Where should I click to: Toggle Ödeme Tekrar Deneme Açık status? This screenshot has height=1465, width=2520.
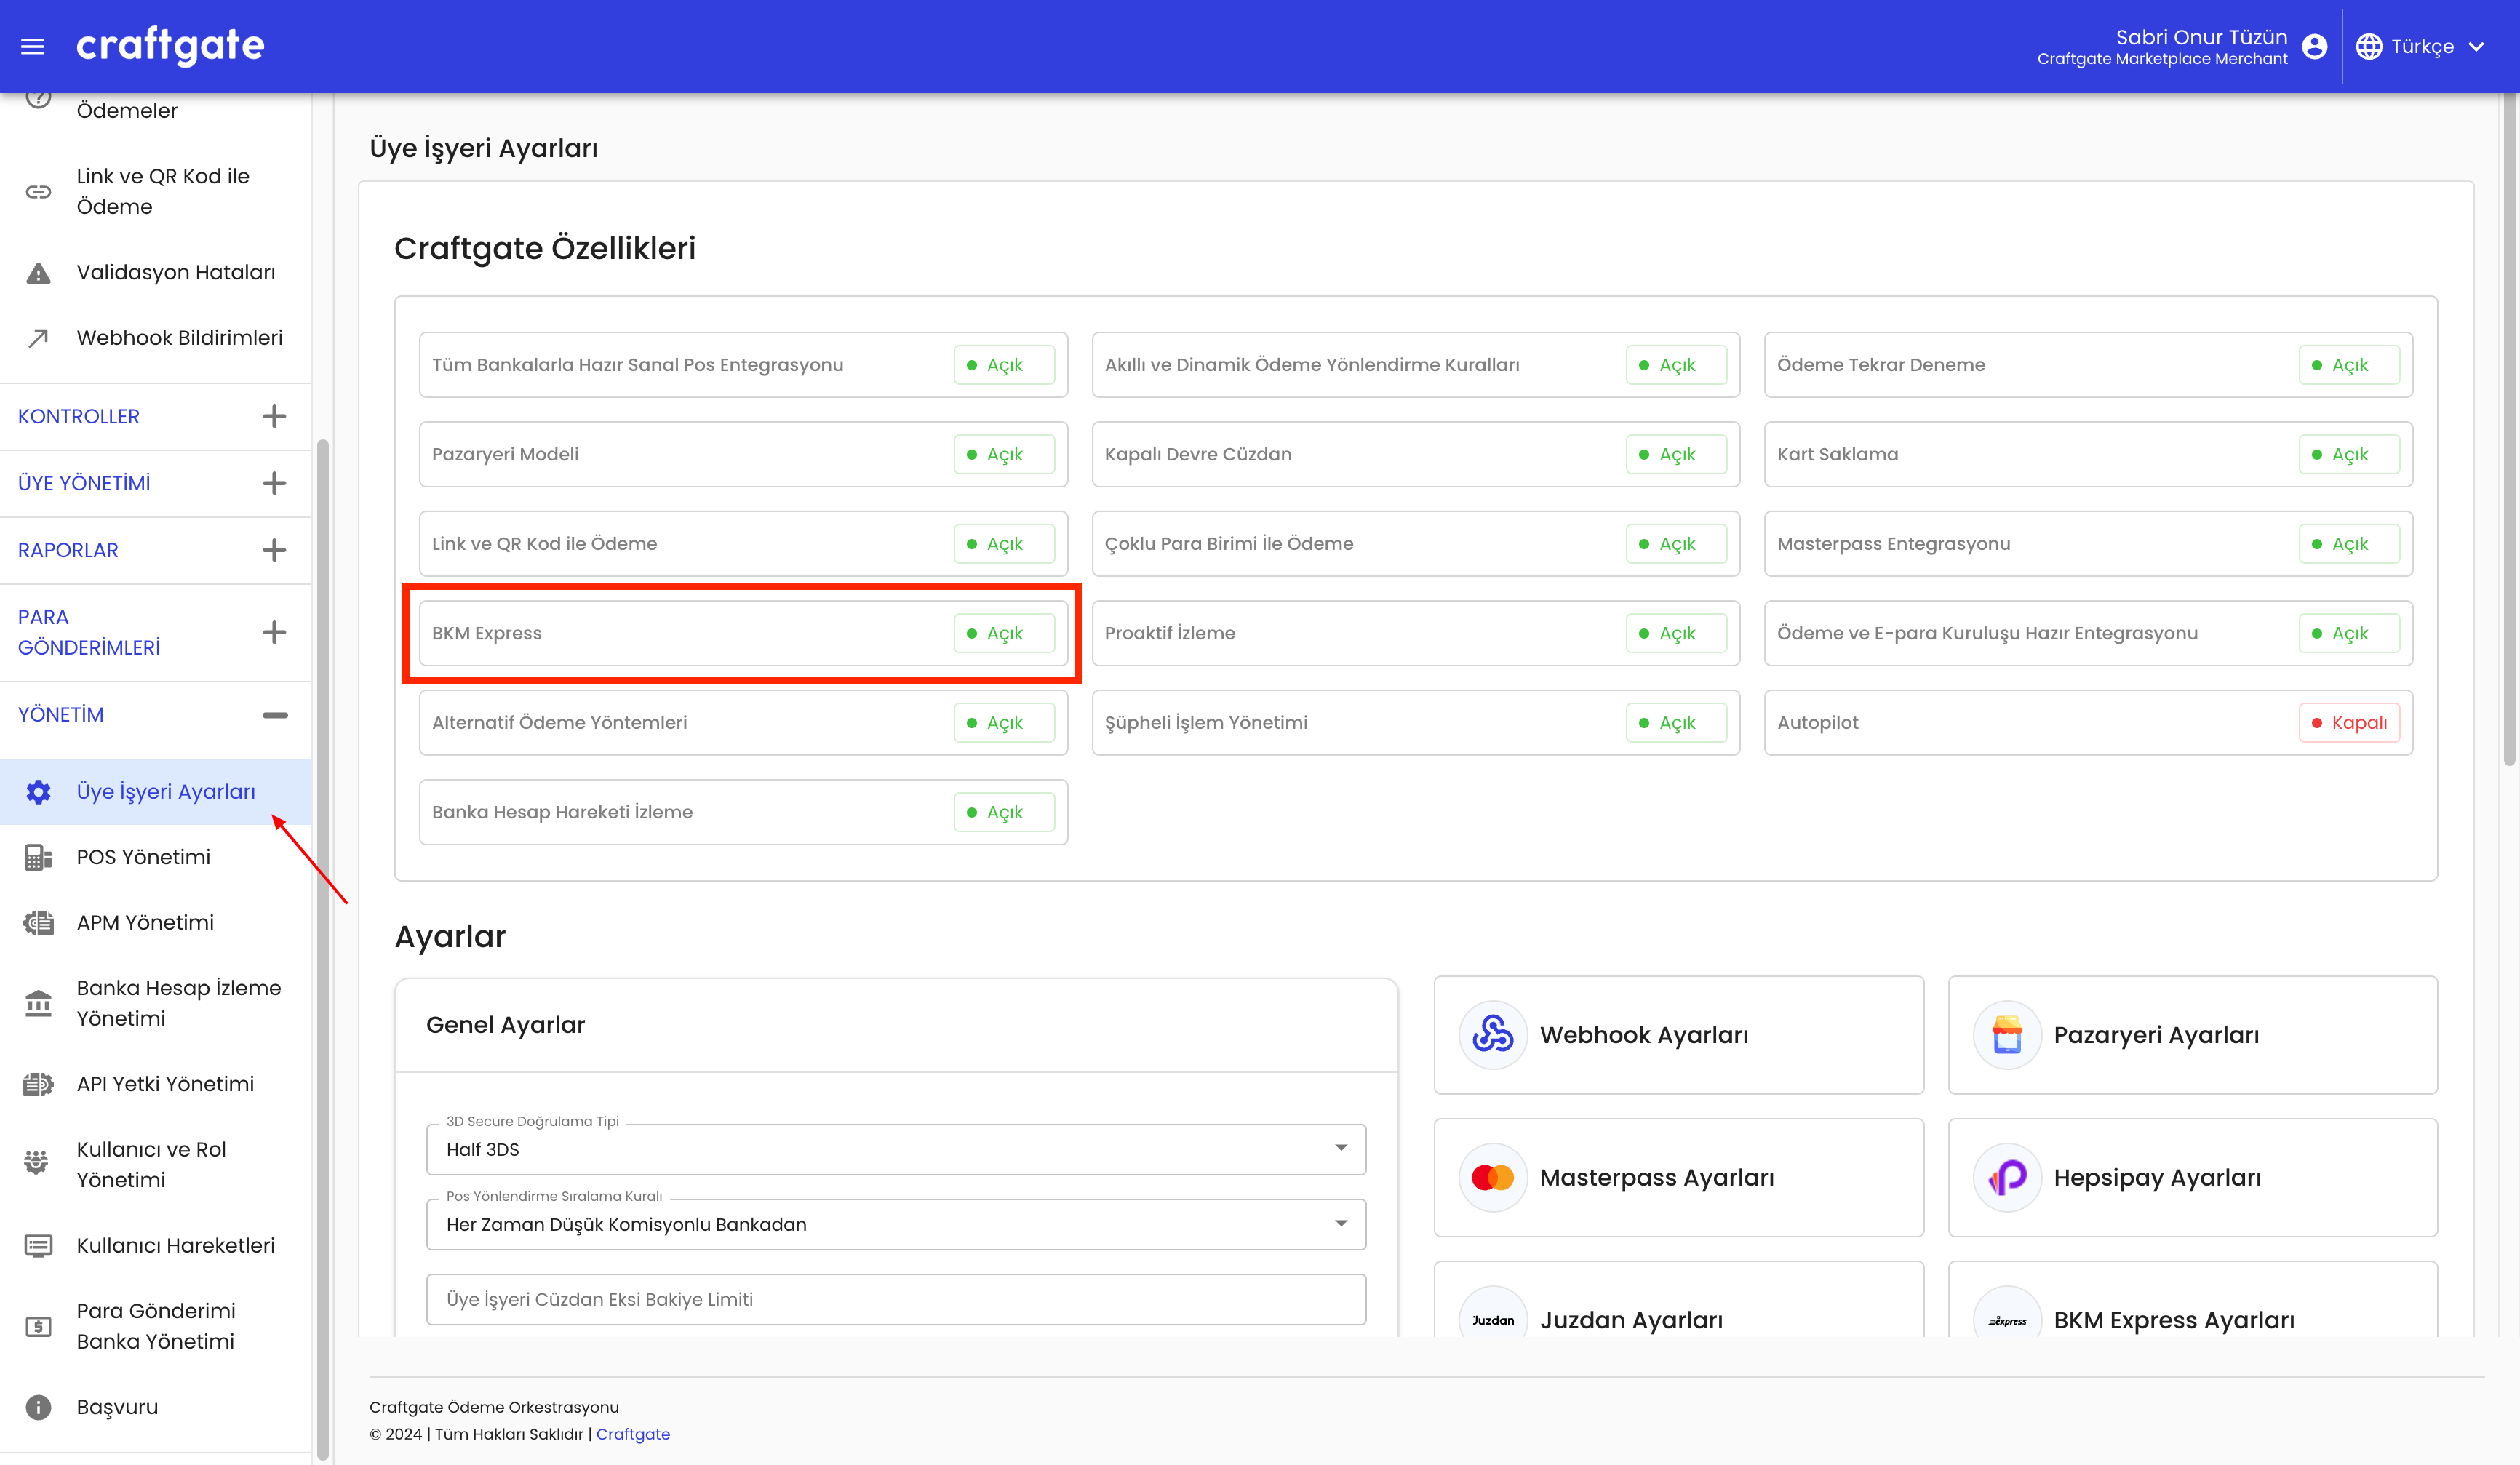(2349, 365)
